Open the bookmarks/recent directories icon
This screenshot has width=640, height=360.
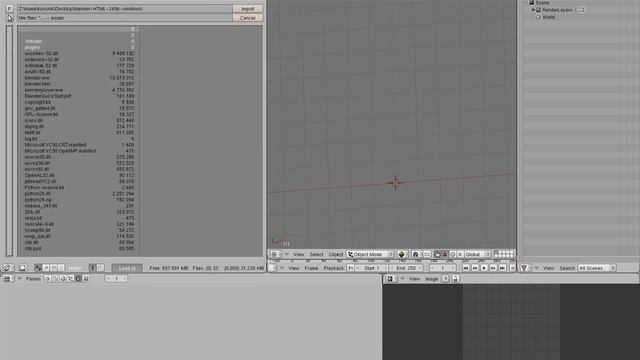tap(10, 18)
